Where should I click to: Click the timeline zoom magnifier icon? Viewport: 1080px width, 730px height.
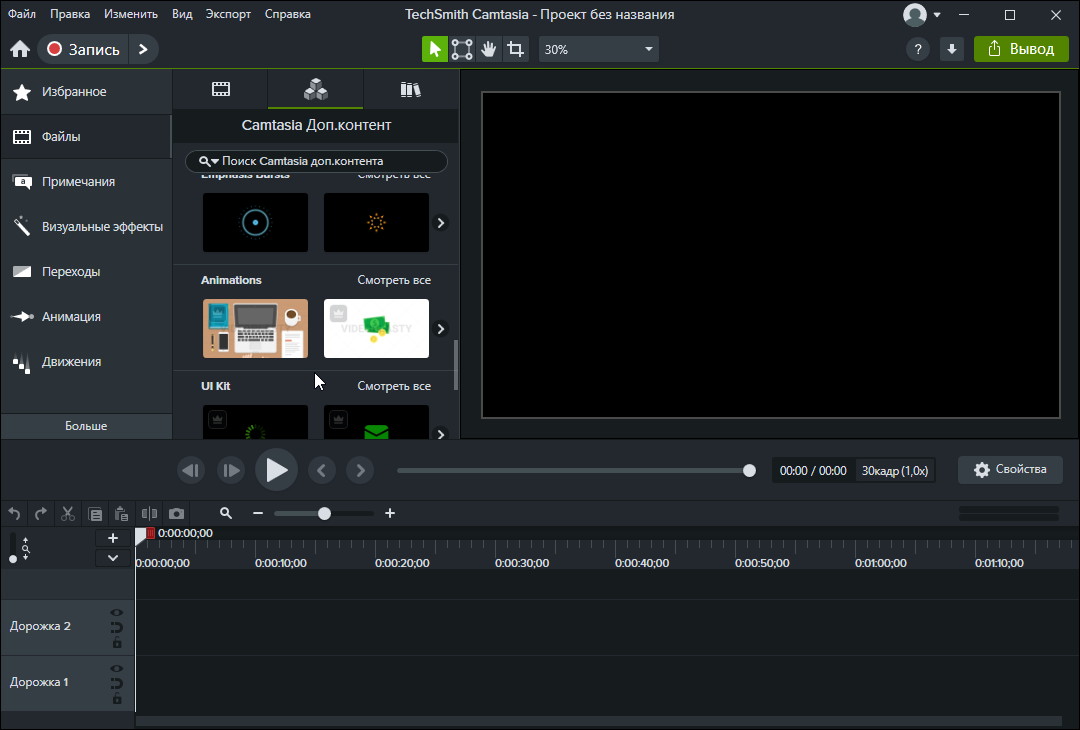[x=225, y=513]
